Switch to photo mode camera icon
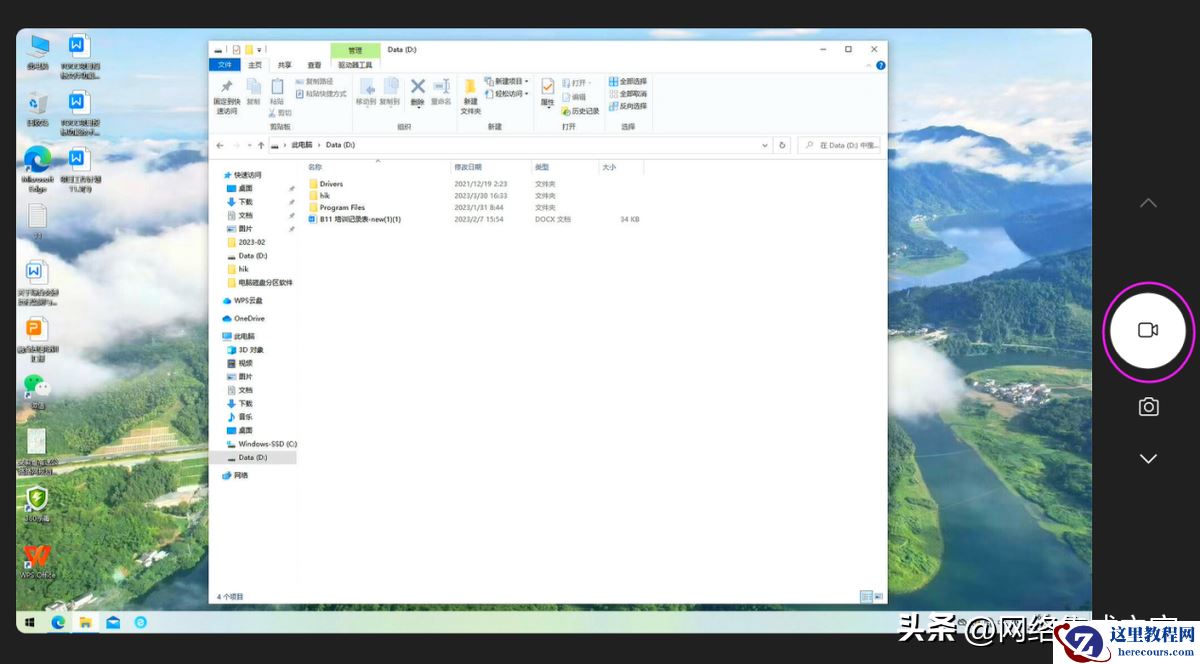The image size is (1200, 664). point(1148,407)
